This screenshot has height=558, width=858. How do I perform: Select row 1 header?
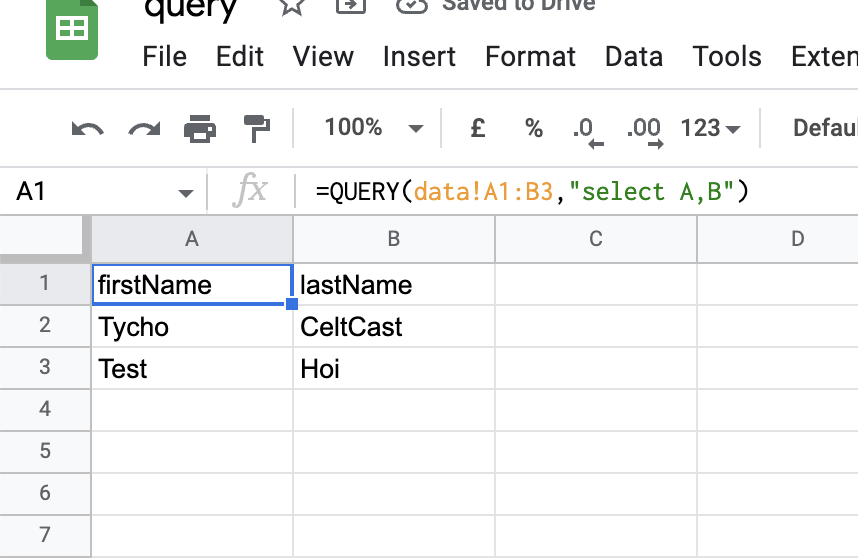pyautogui.click(x=45, y=283)
